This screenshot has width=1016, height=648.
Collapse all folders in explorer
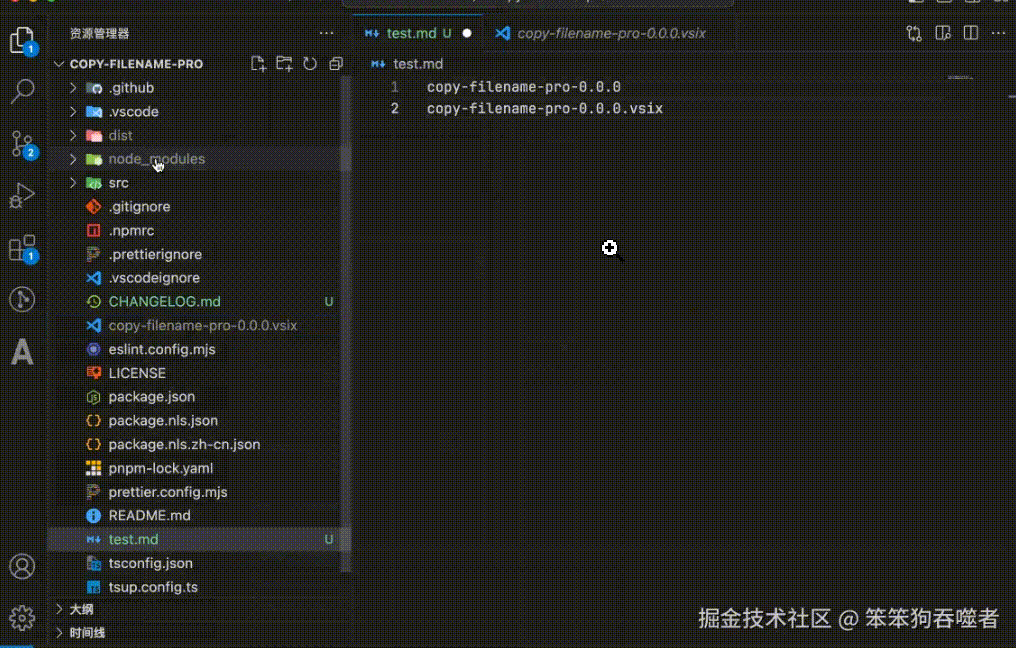click(336, 64)
